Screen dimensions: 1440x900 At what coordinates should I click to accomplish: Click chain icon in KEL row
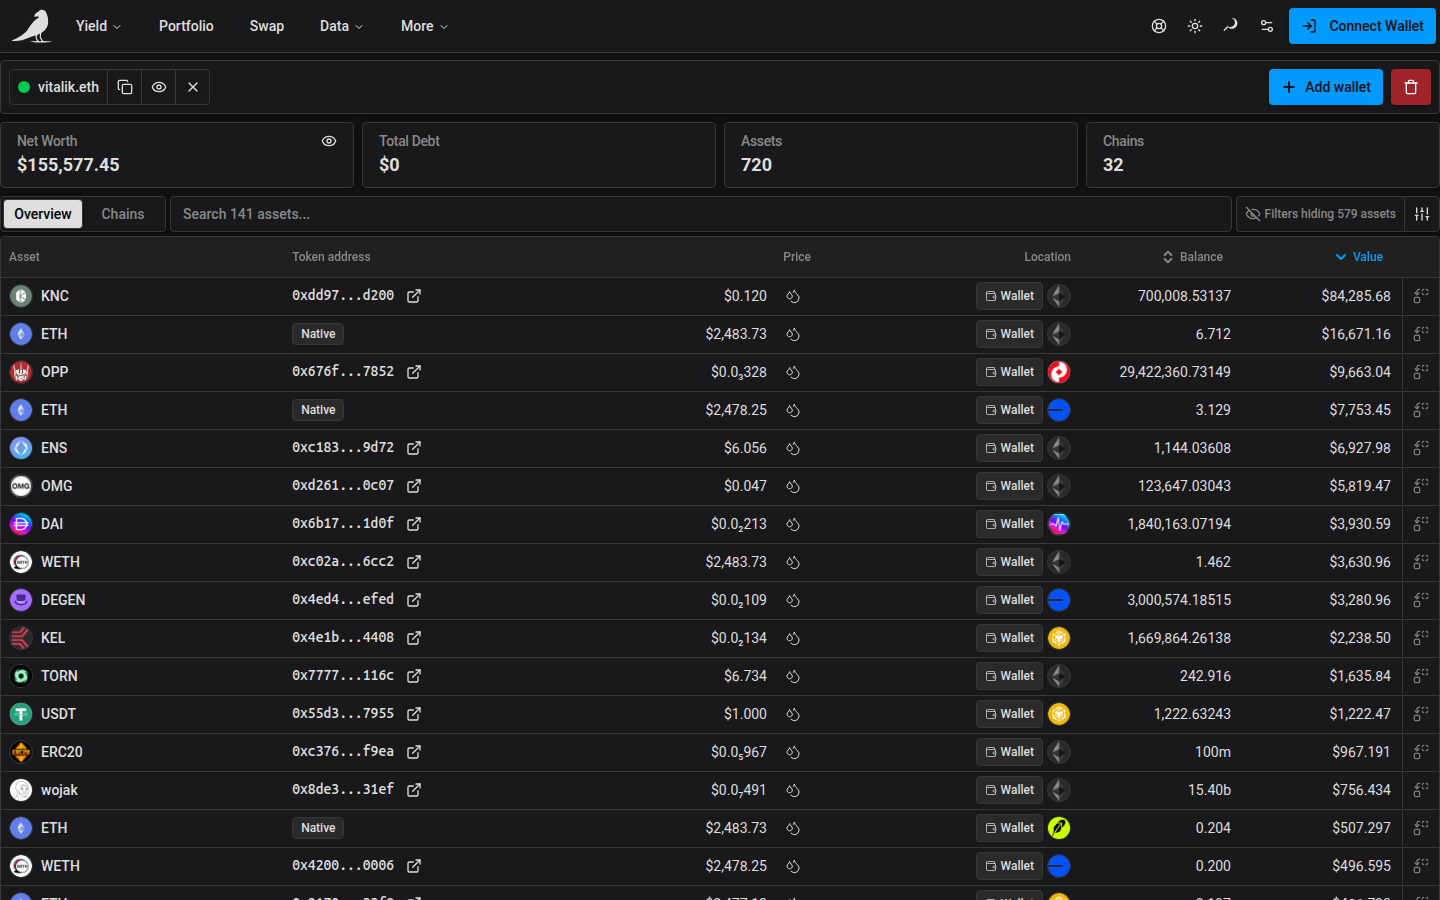[1059, 638]
